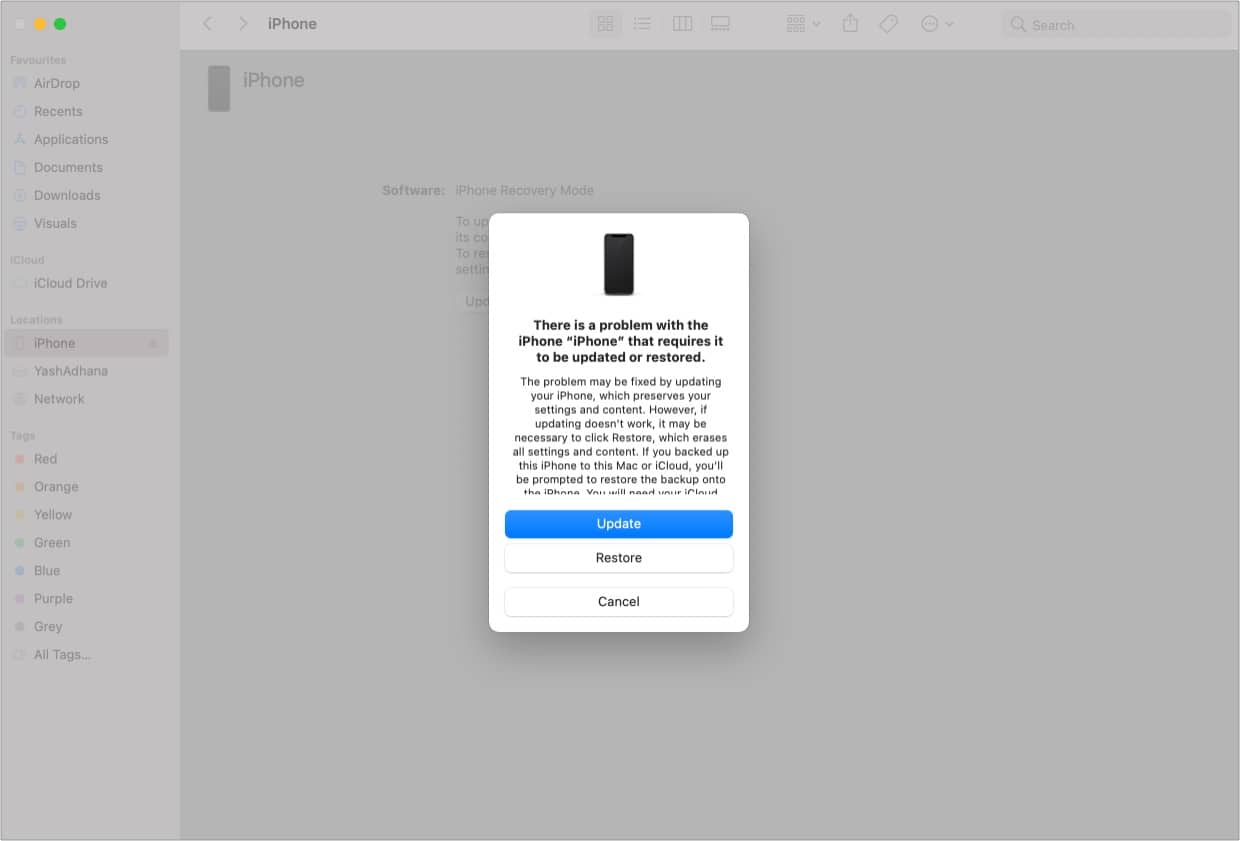Switch to icon grid view
This screenshot has width=1240, height=841.
coord(605,24)
